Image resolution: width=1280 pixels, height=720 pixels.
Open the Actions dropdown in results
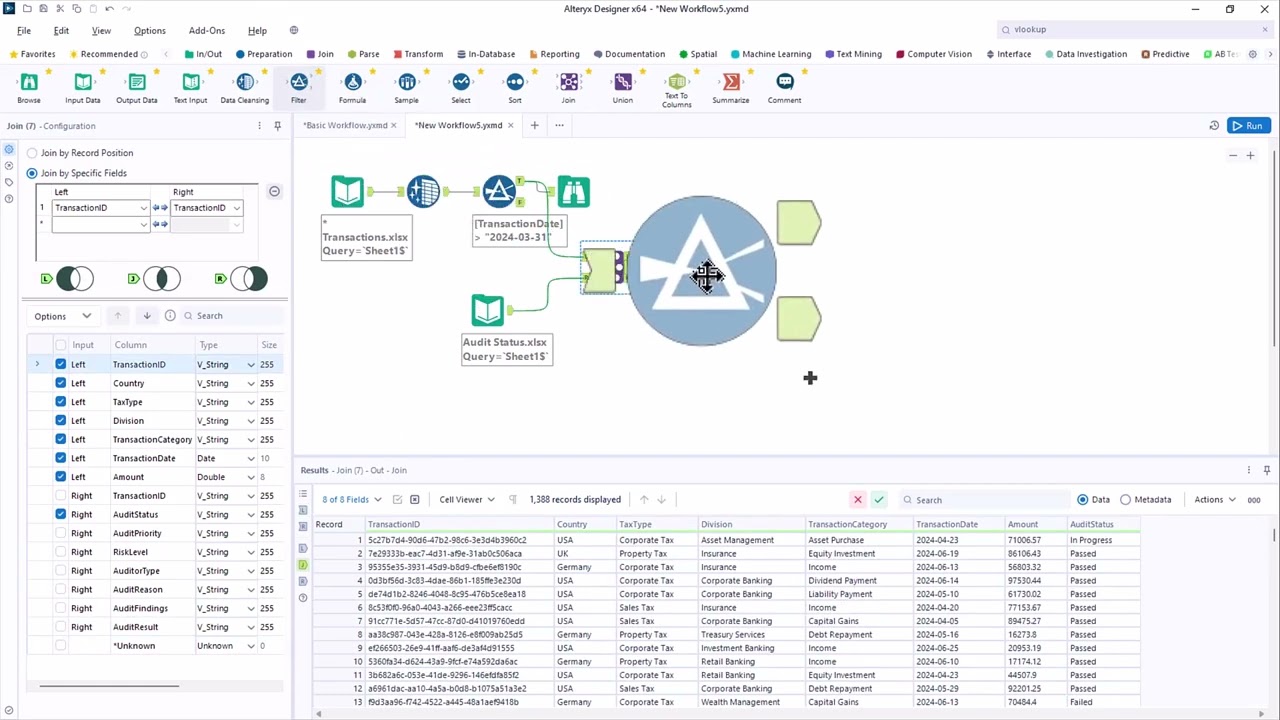click(x=1215, y=499)
